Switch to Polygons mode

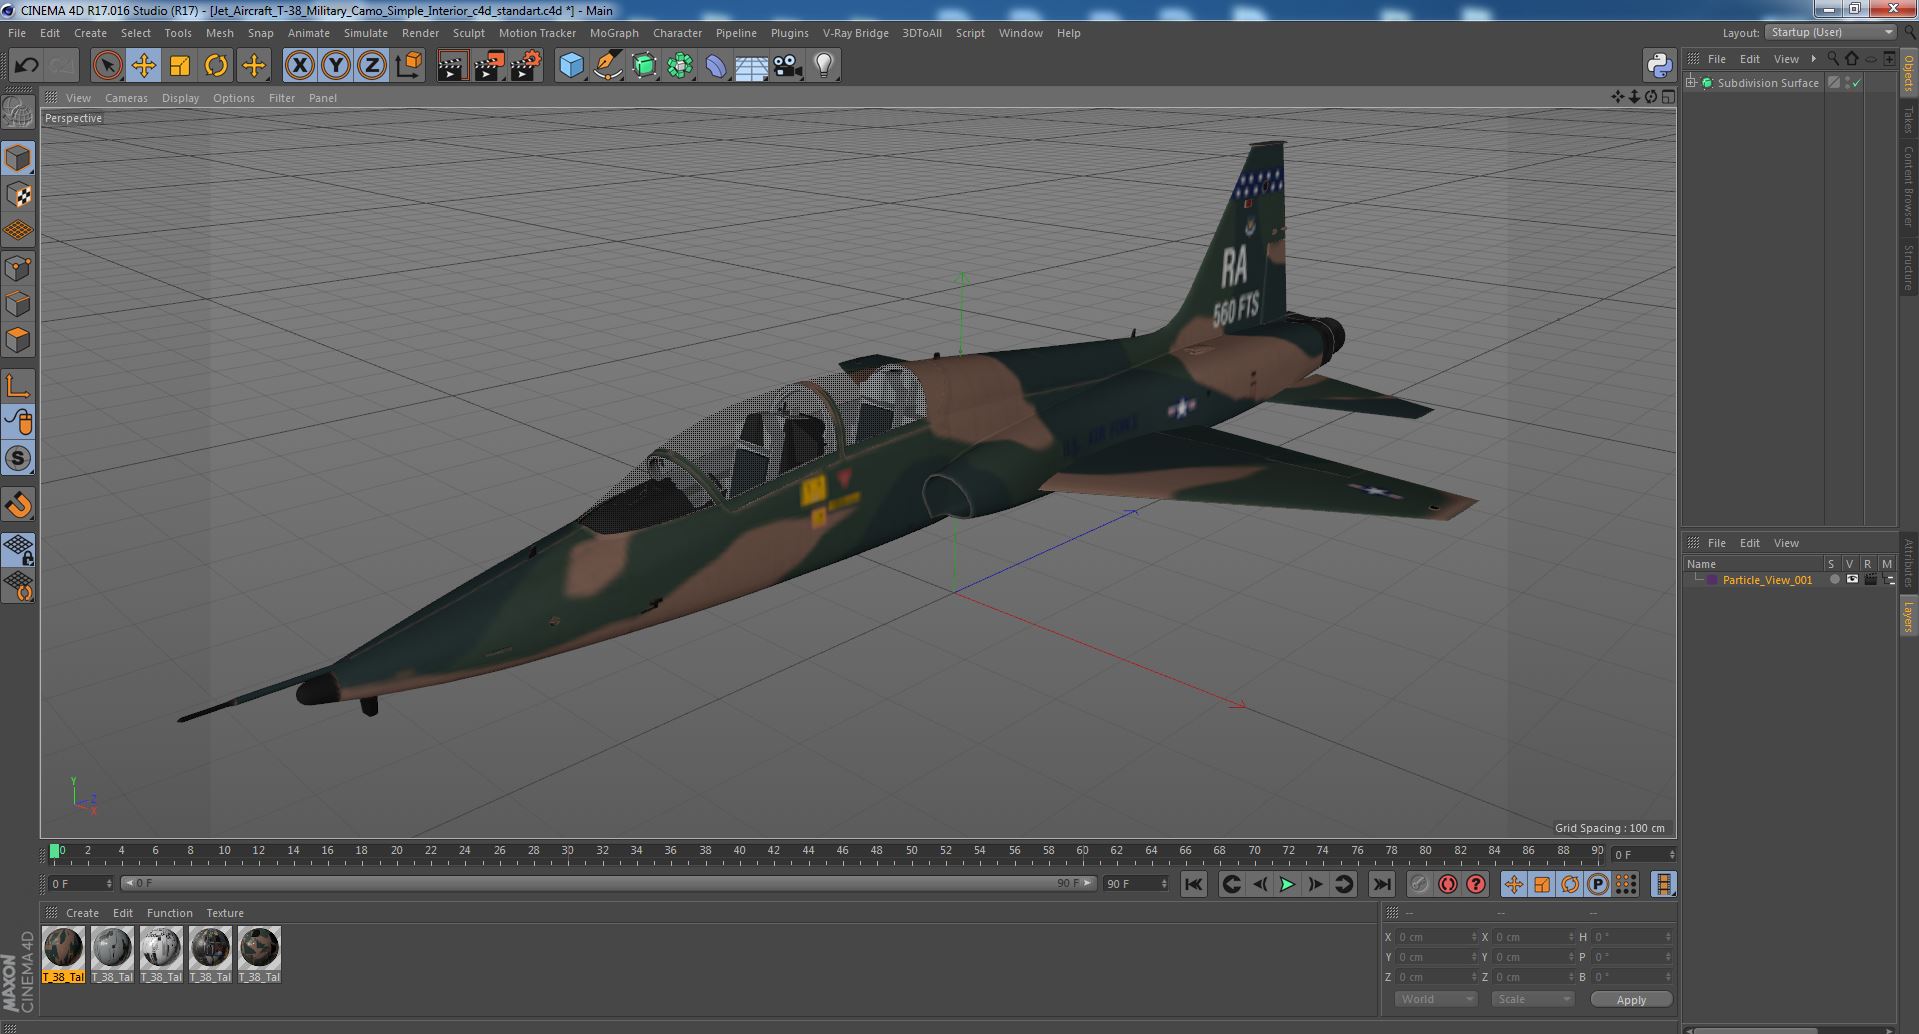coord(18,340)
